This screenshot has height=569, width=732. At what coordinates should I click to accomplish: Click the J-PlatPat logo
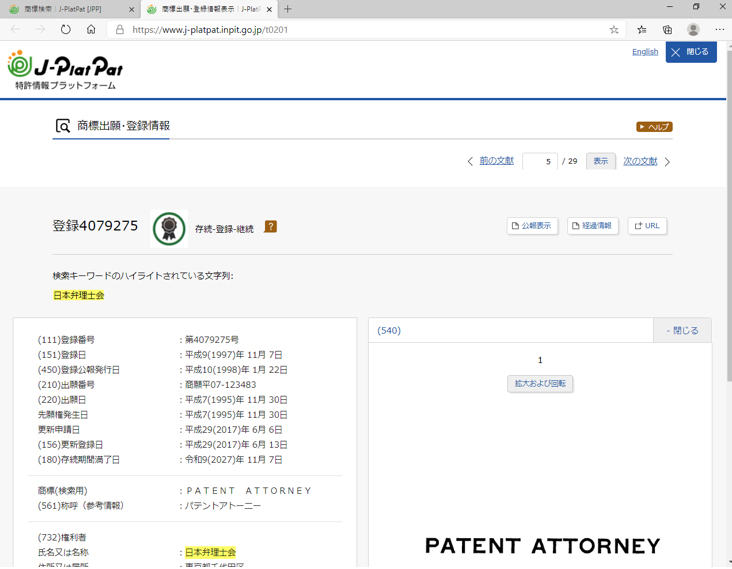(65, 70)
